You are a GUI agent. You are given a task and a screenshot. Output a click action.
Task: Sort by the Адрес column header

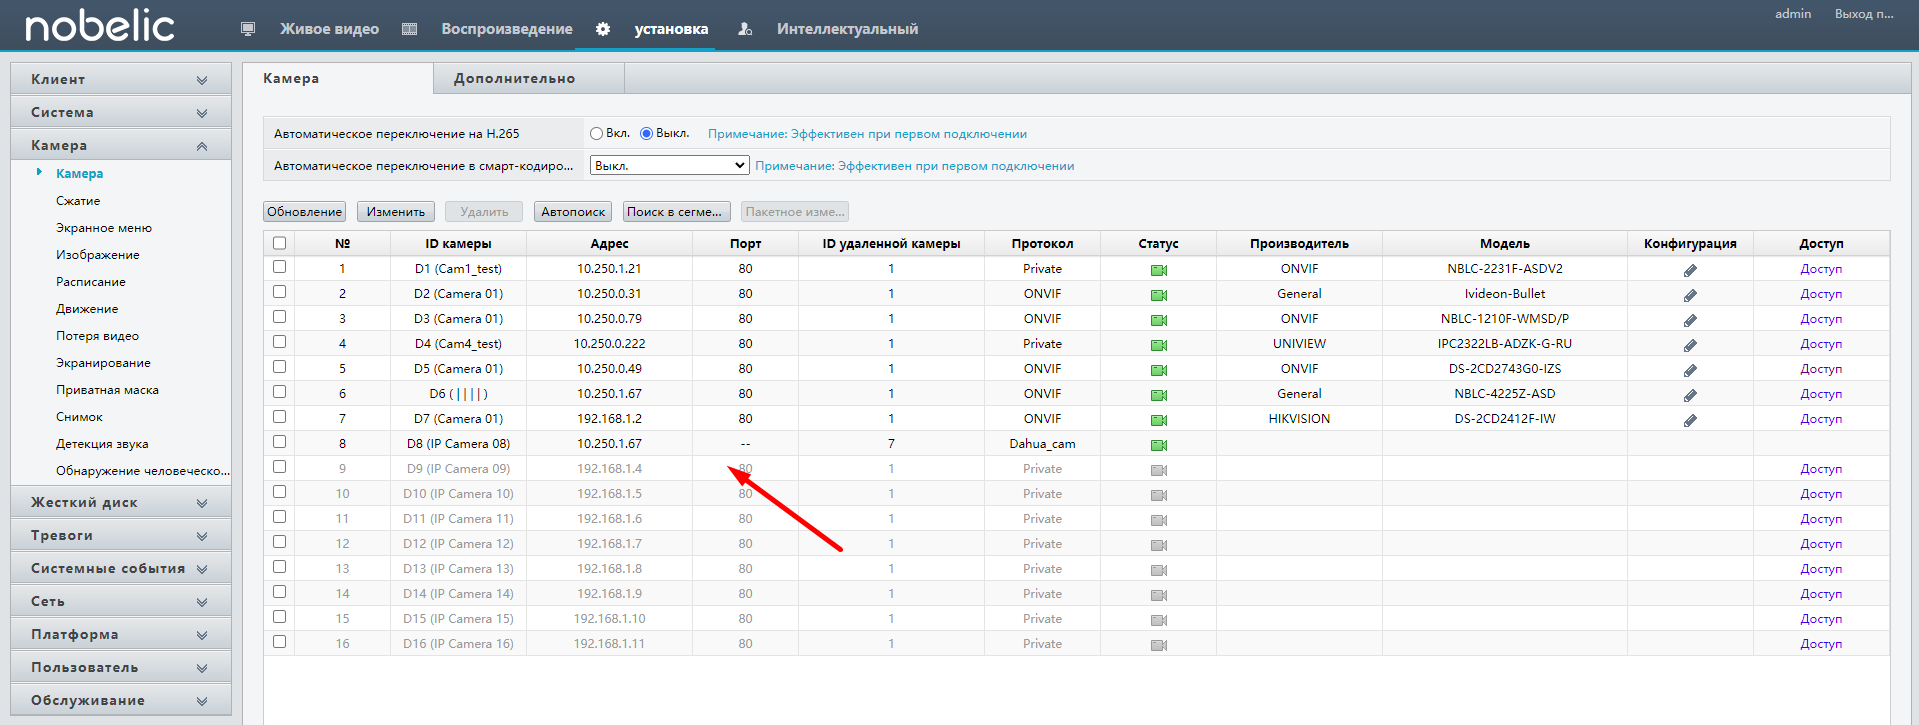pos(609,244)
